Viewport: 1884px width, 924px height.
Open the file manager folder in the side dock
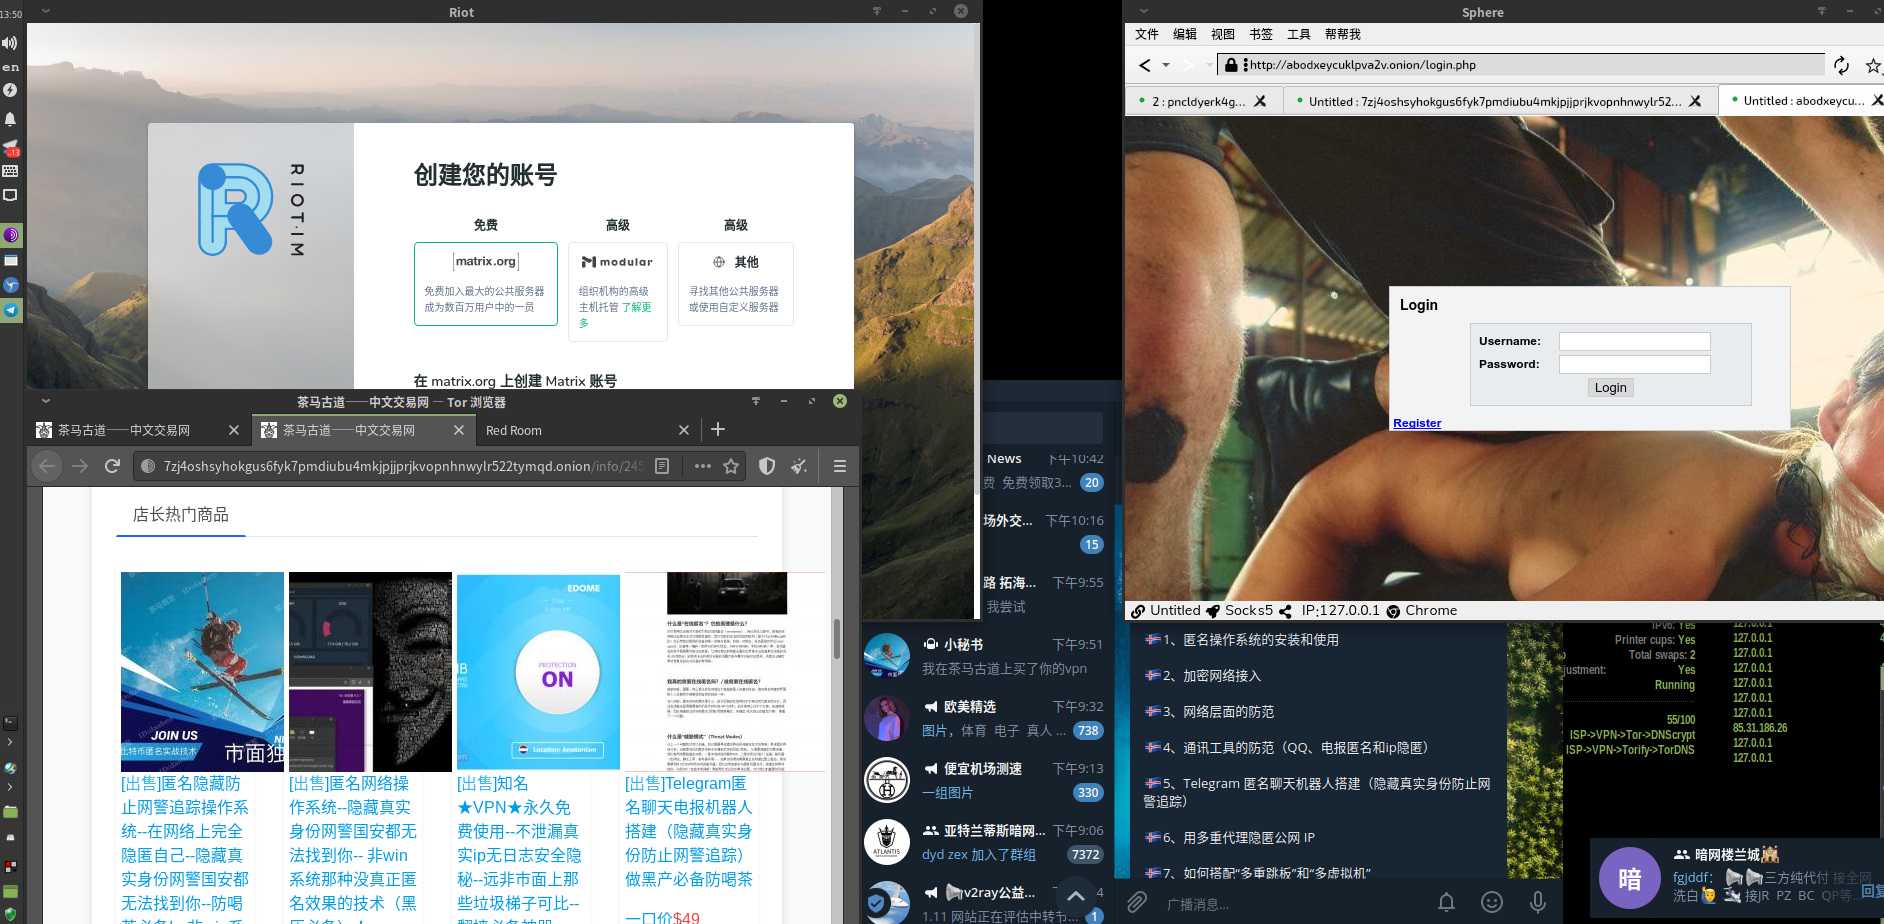pyautogui.click(x=11, y=811)
